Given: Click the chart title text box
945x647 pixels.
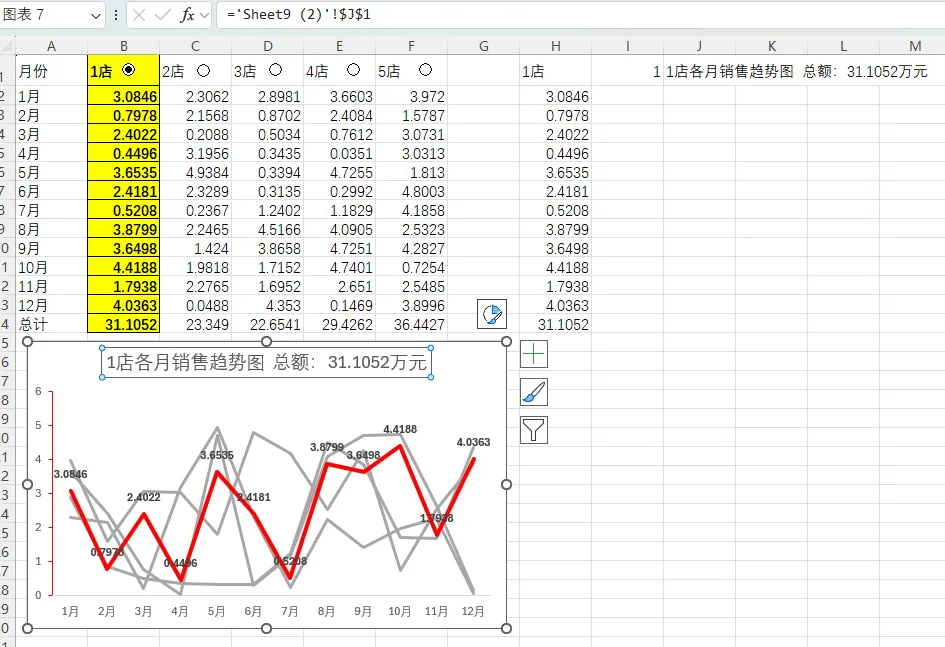Looking at the screenshot, I should click(x=266, y=362).
